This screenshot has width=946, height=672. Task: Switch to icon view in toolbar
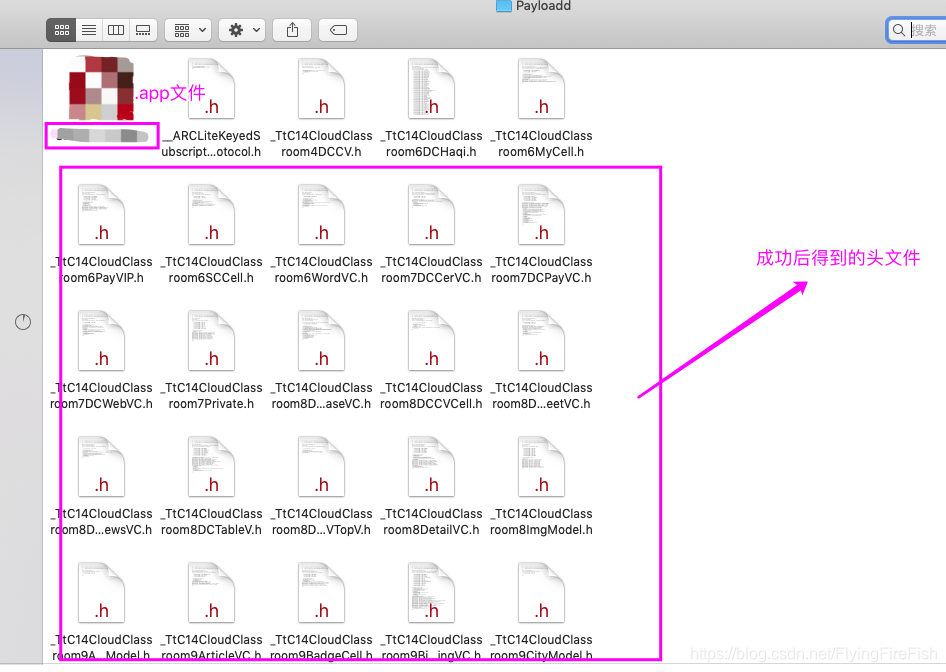62,30
